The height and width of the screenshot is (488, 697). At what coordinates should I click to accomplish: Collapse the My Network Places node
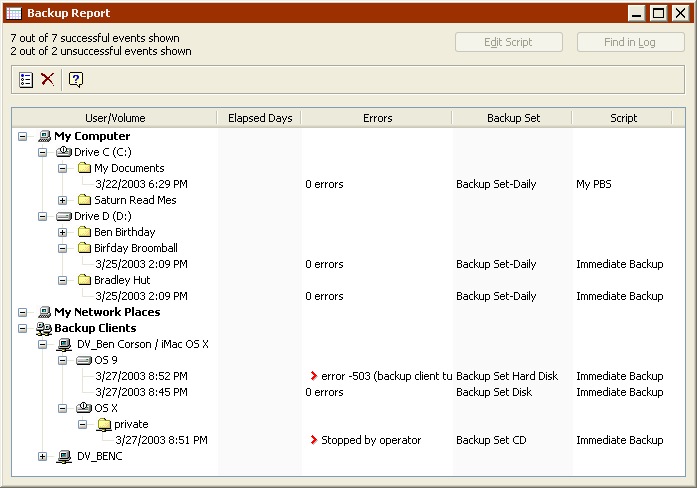point(22,312)
